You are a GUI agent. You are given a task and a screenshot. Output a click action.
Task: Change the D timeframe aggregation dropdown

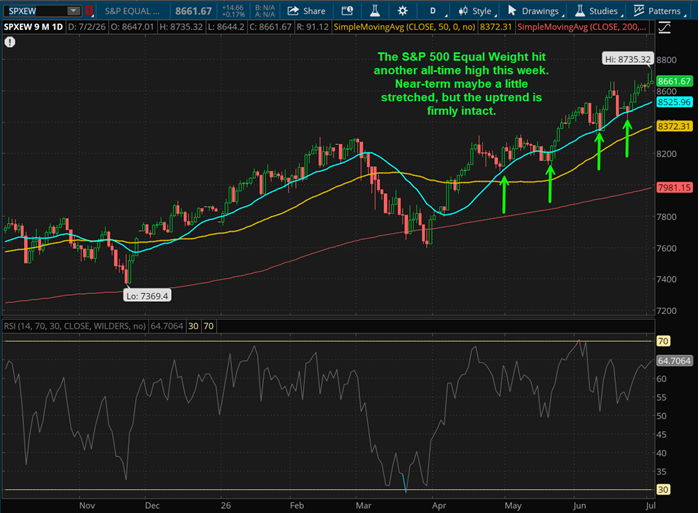(435, 11)
